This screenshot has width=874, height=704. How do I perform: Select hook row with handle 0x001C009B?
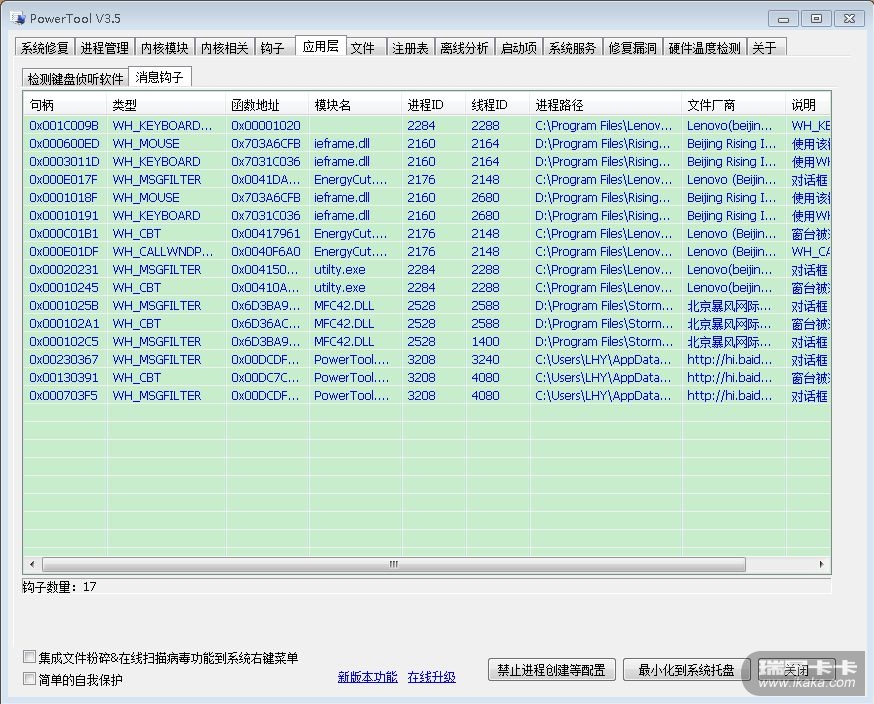[x=427, y=125]
